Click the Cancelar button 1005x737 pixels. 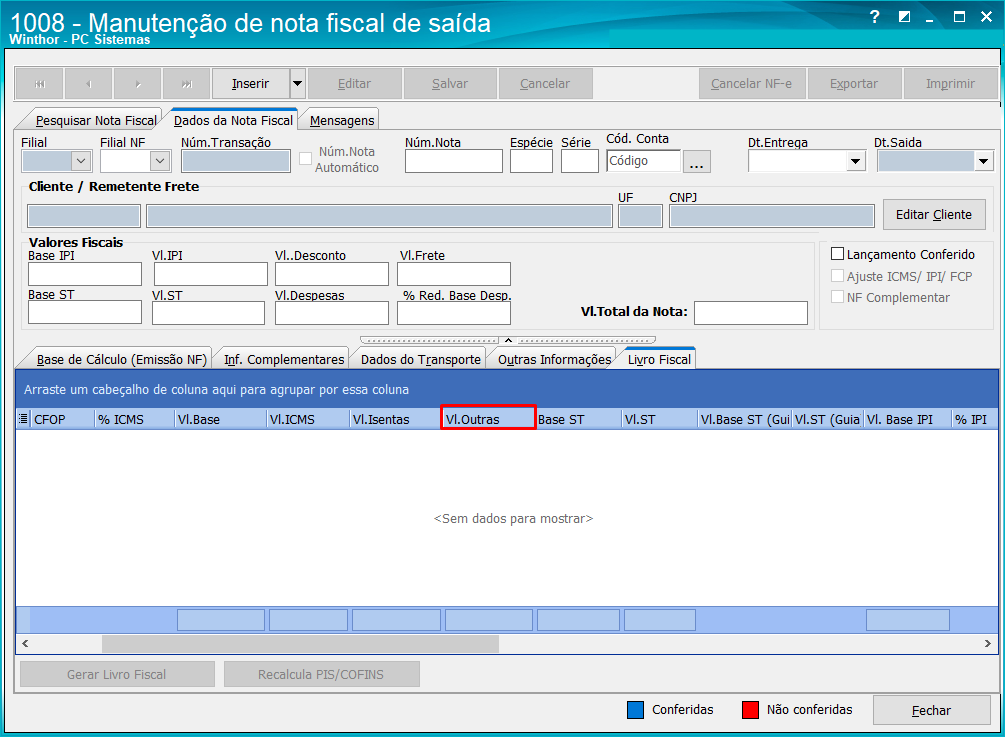545,84
